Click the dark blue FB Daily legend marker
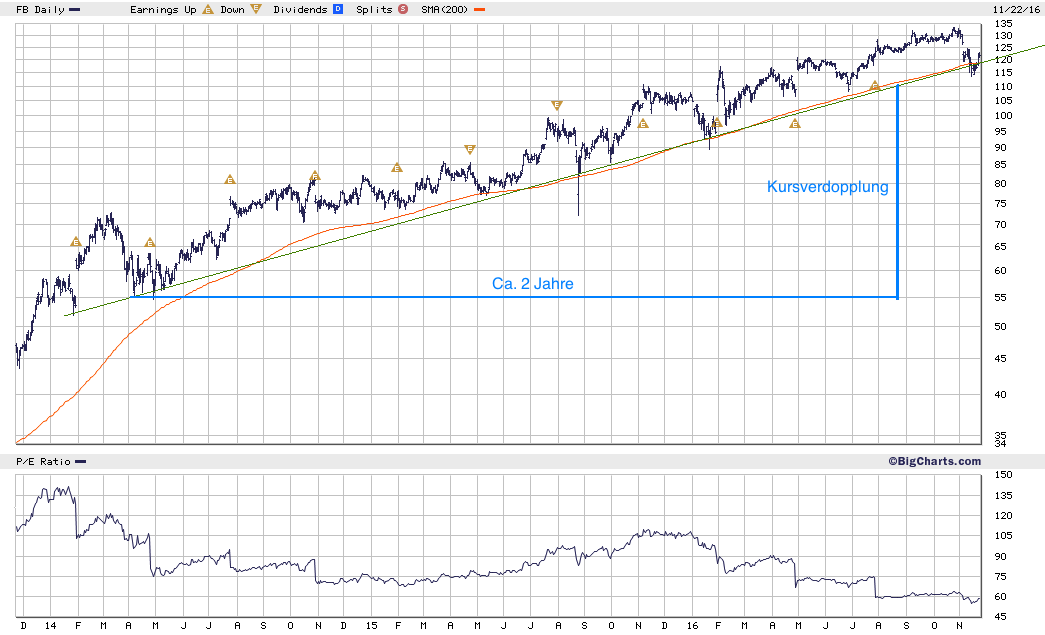This screenshot has width=1045, height=635. click(75, 10)
